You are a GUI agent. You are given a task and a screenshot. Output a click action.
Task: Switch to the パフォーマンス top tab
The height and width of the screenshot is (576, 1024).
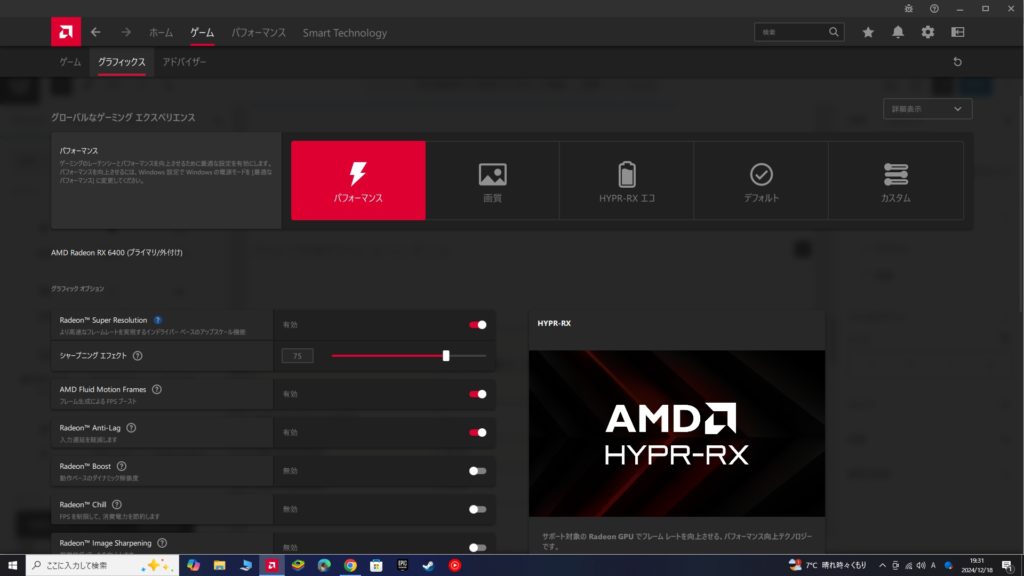258,32
